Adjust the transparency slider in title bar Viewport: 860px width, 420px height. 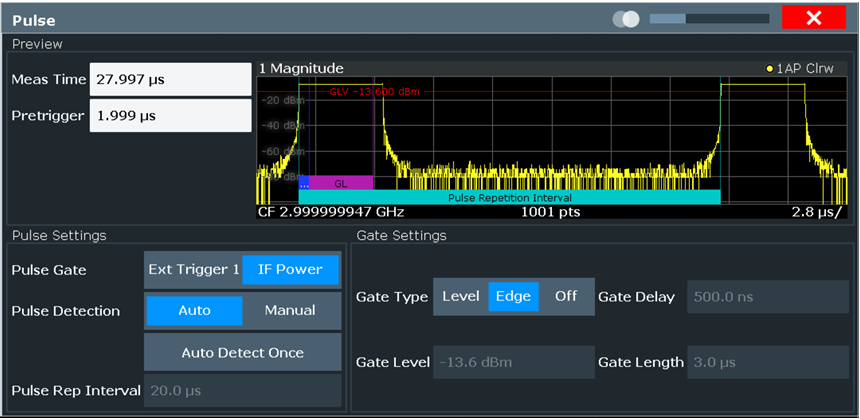pyautogui.click(x=709, y=19)
